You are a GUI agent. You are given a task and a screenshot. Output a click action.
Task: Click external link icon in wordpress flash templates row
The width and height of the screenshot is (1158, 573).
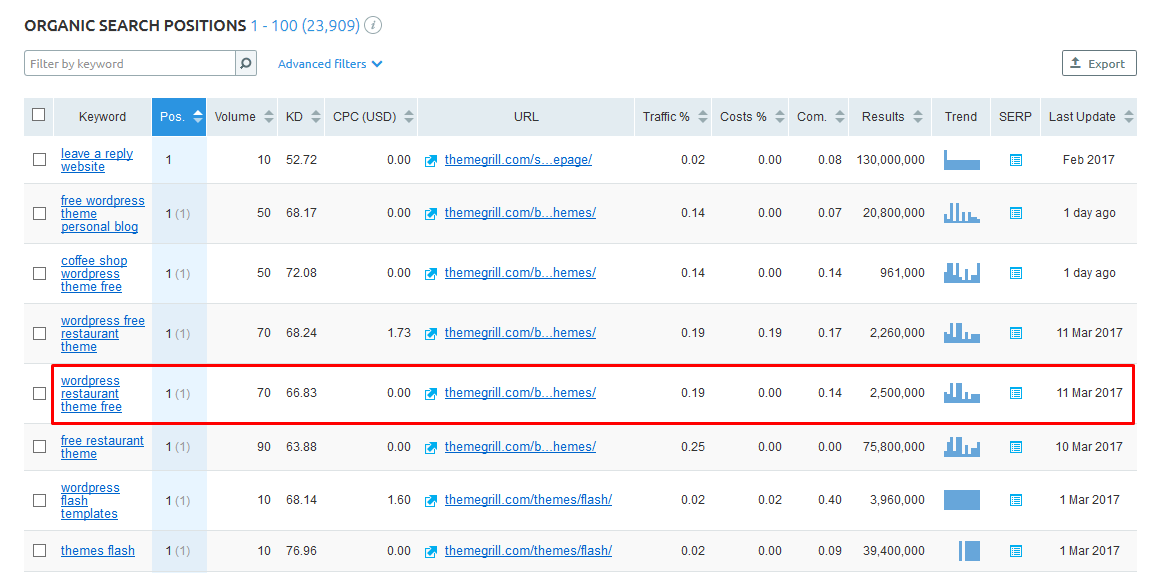coord(431,501)
